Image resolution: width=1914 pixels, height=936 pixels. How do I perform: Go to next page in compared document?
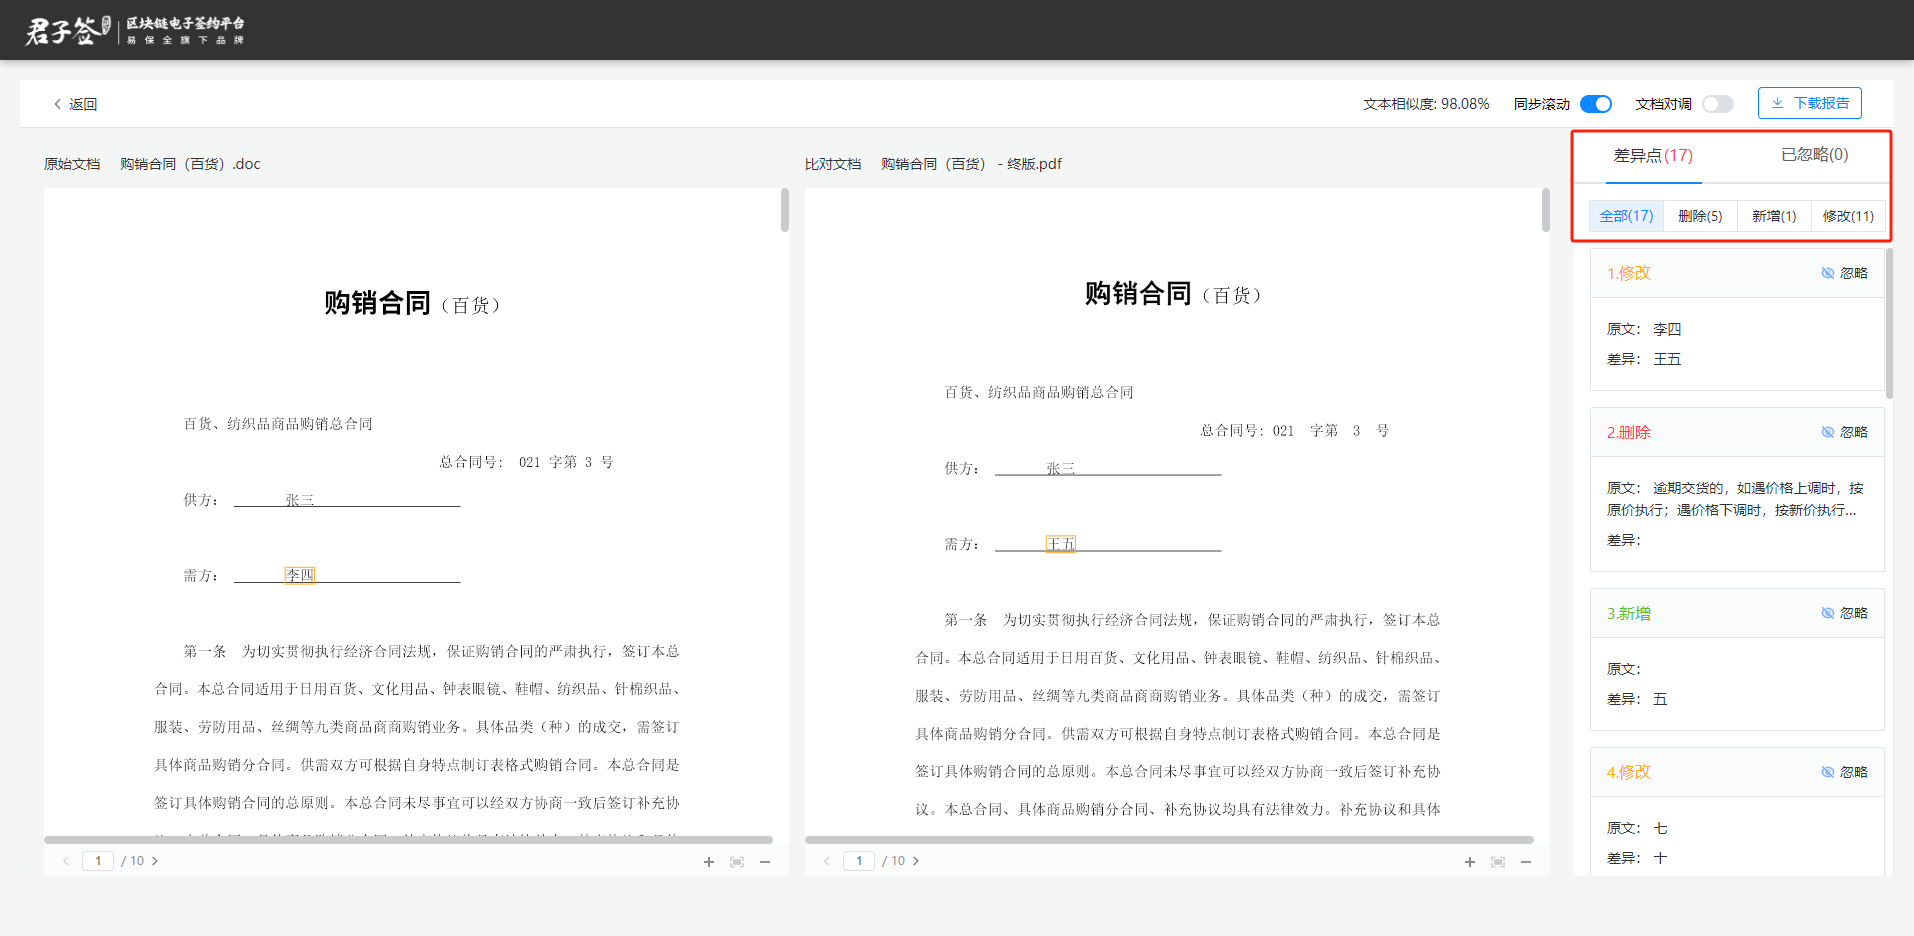[x=916, y=861]
